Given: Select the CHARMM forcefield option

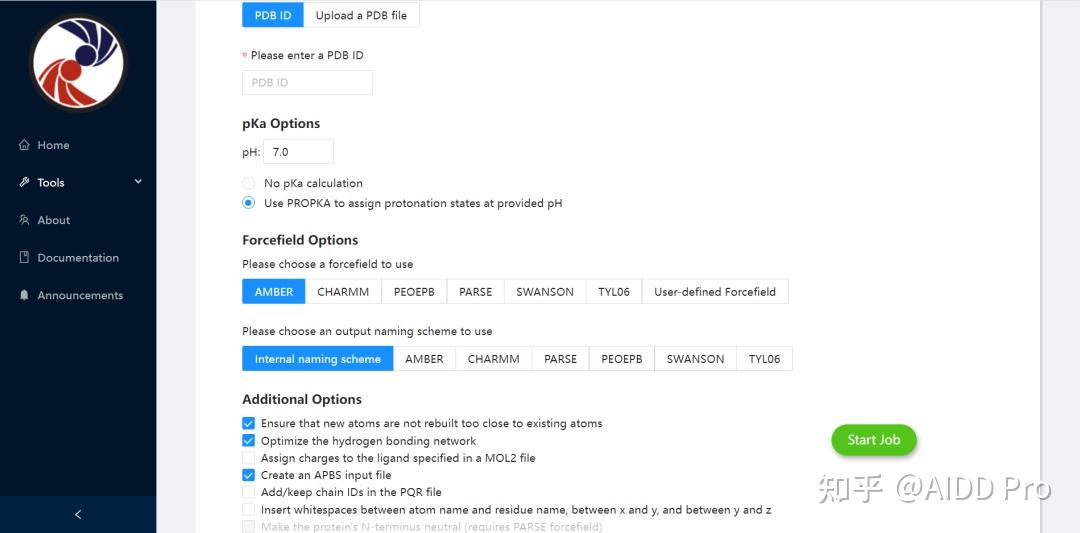Looking at the screenshot, I should click(343, 292).
